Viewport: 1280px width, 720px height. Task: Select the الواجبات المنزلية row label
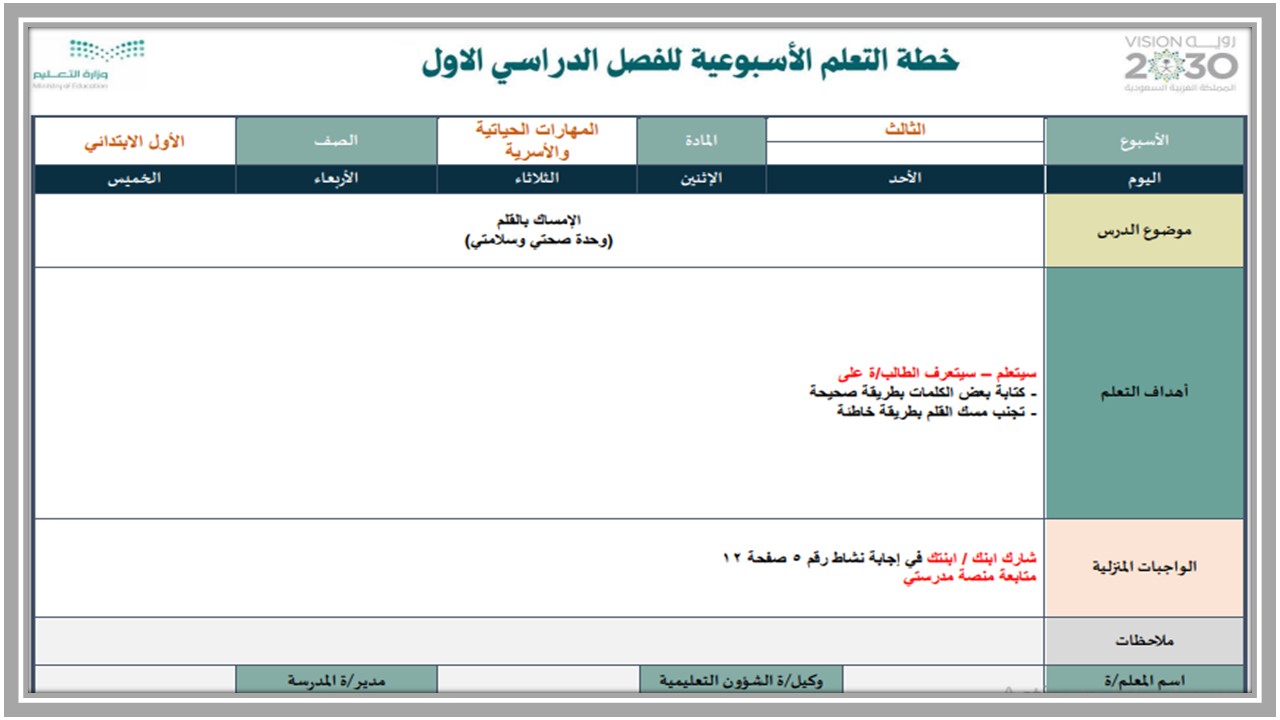click(x=1145, y=568)
